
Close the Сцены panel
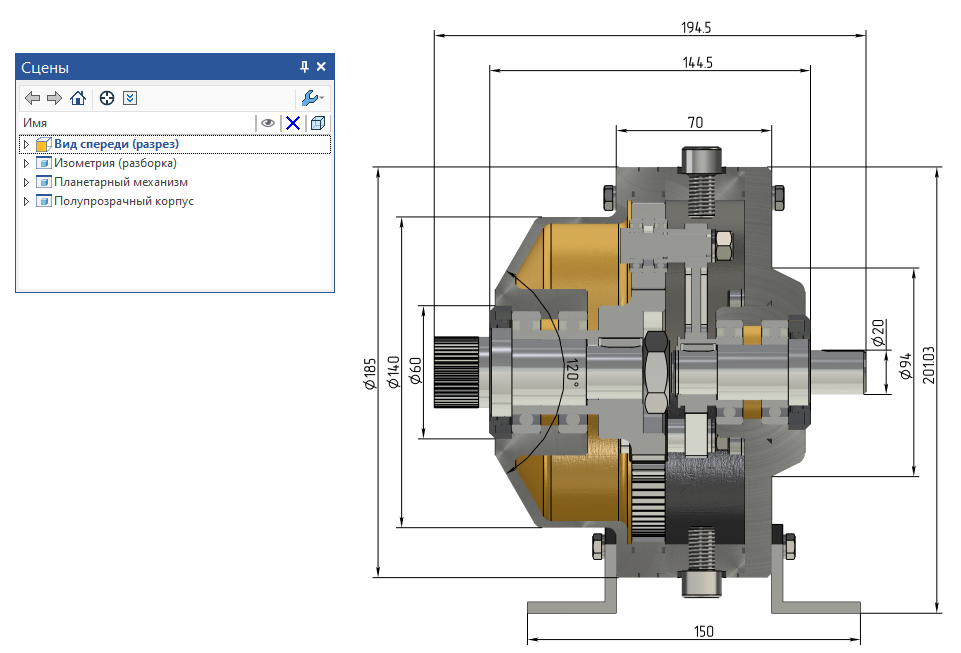(321, 67)
